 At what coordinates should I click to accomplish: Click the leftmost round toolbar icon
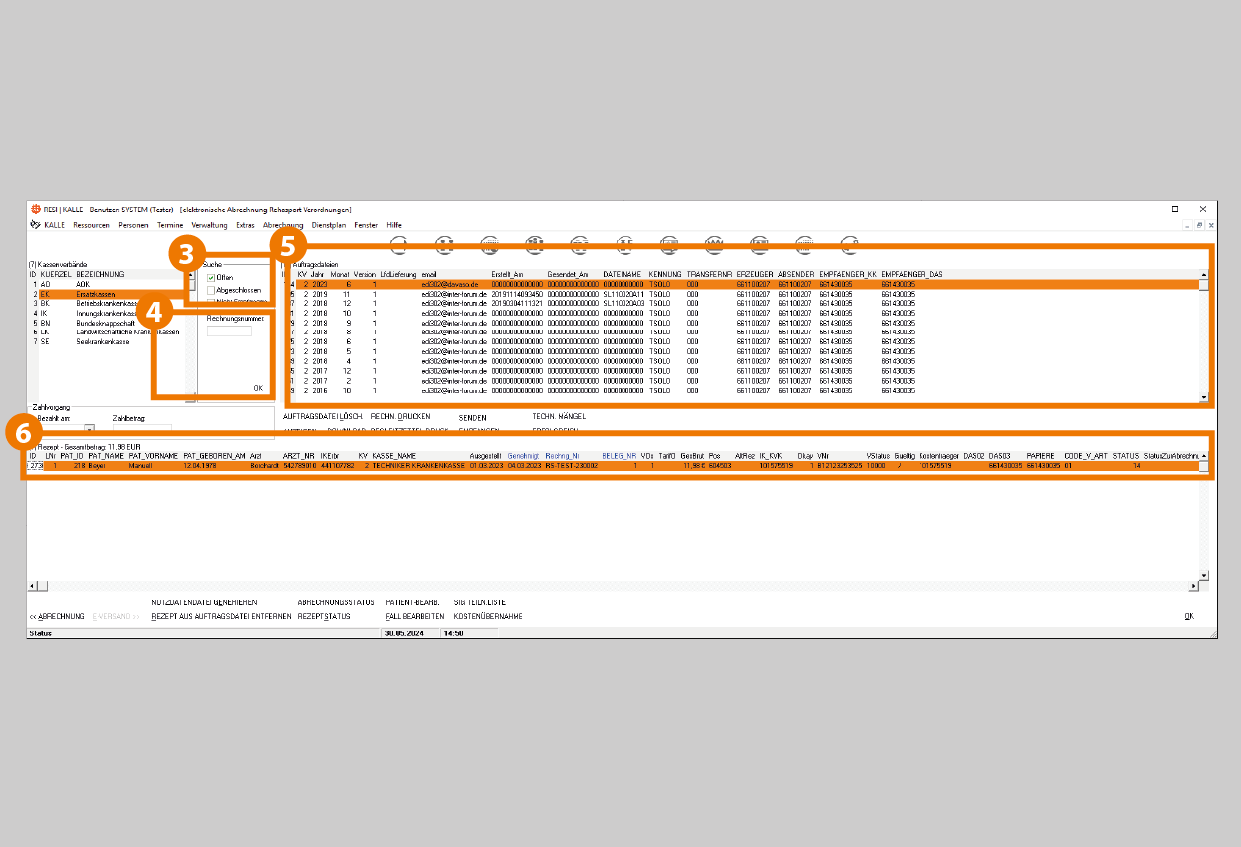(398, 242)
